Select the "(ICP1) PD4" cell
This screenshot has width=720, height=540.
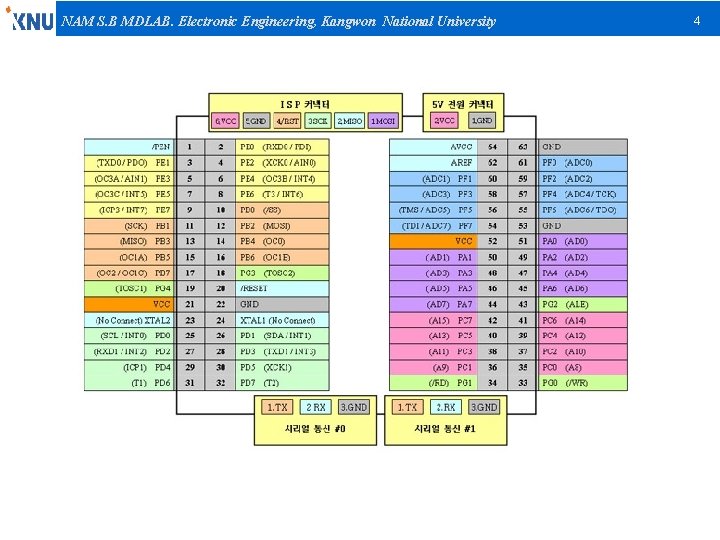(129, 367)
